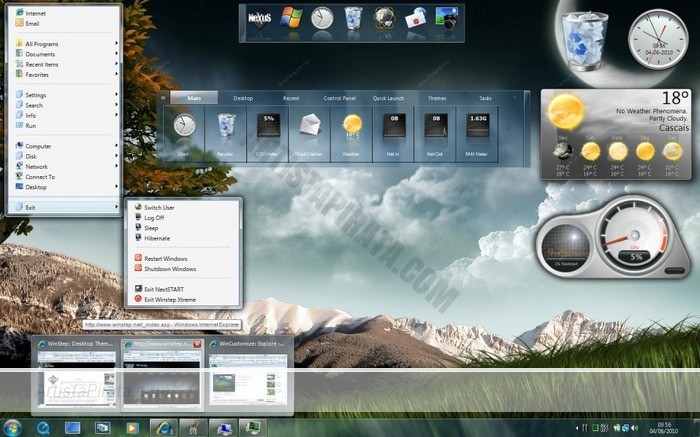The height and width of the screenshot is (437, 700).
Task: Close the www.winstep.net preview with red X
Action: 197,344
